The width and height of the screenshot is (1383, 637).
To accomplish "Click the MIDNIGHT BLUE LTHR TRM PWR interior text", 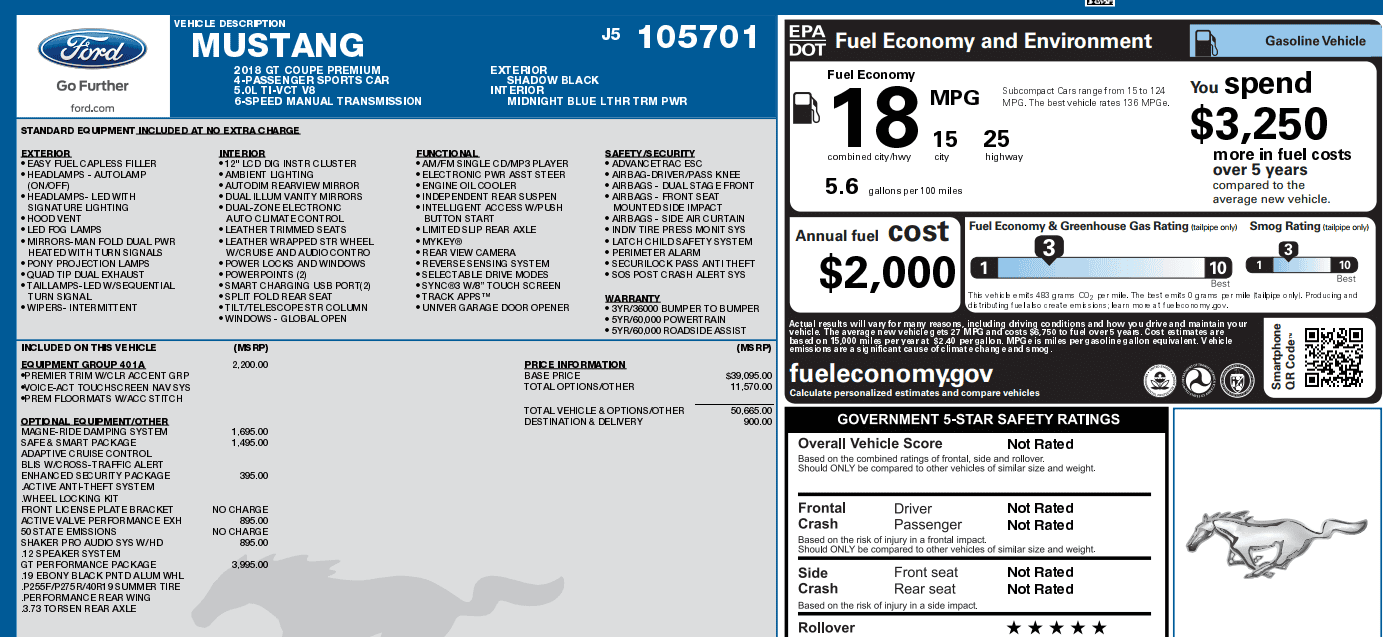I will point(597,101).
